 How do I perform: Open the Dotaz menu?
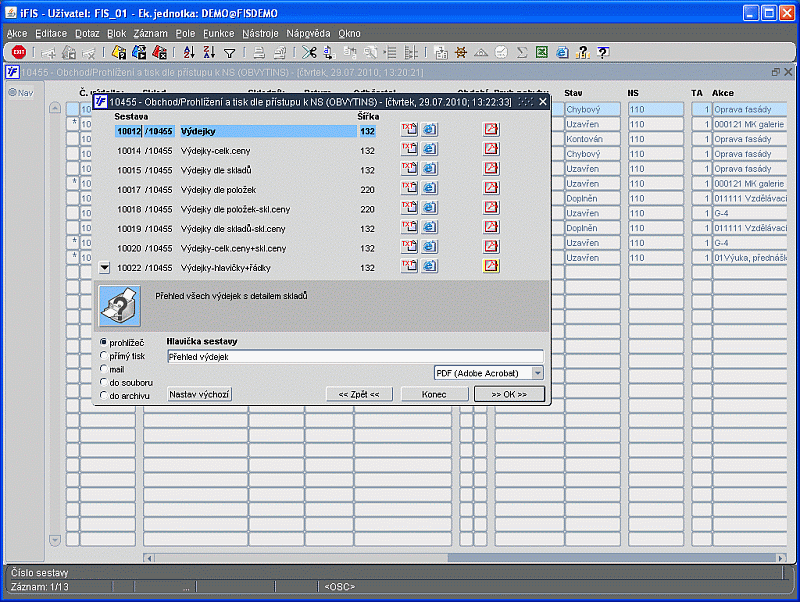click(x=87, y=34)
